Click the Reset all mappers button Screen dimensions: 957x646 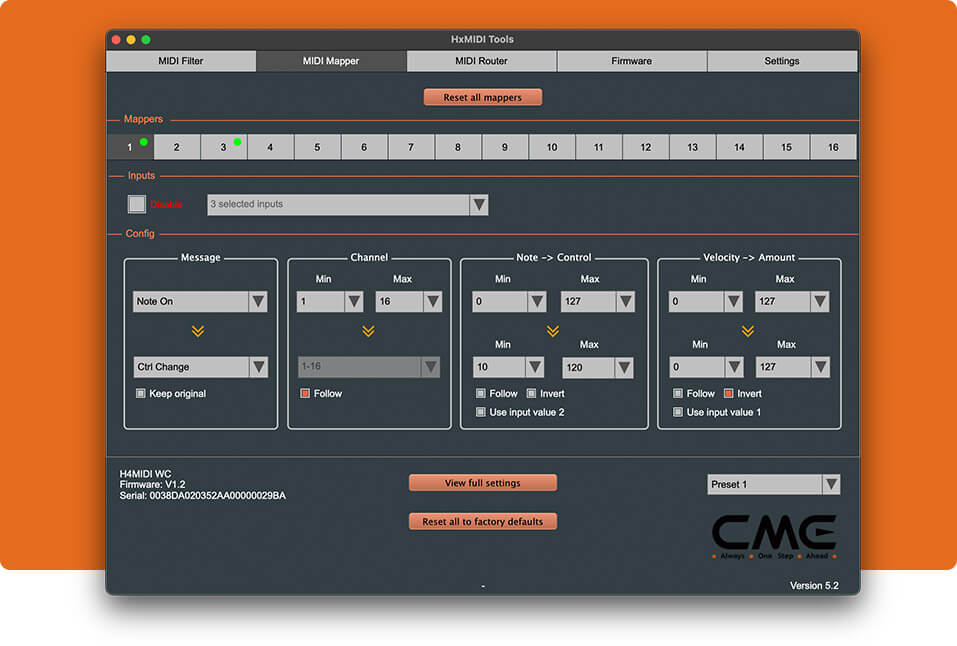(483, 97)
